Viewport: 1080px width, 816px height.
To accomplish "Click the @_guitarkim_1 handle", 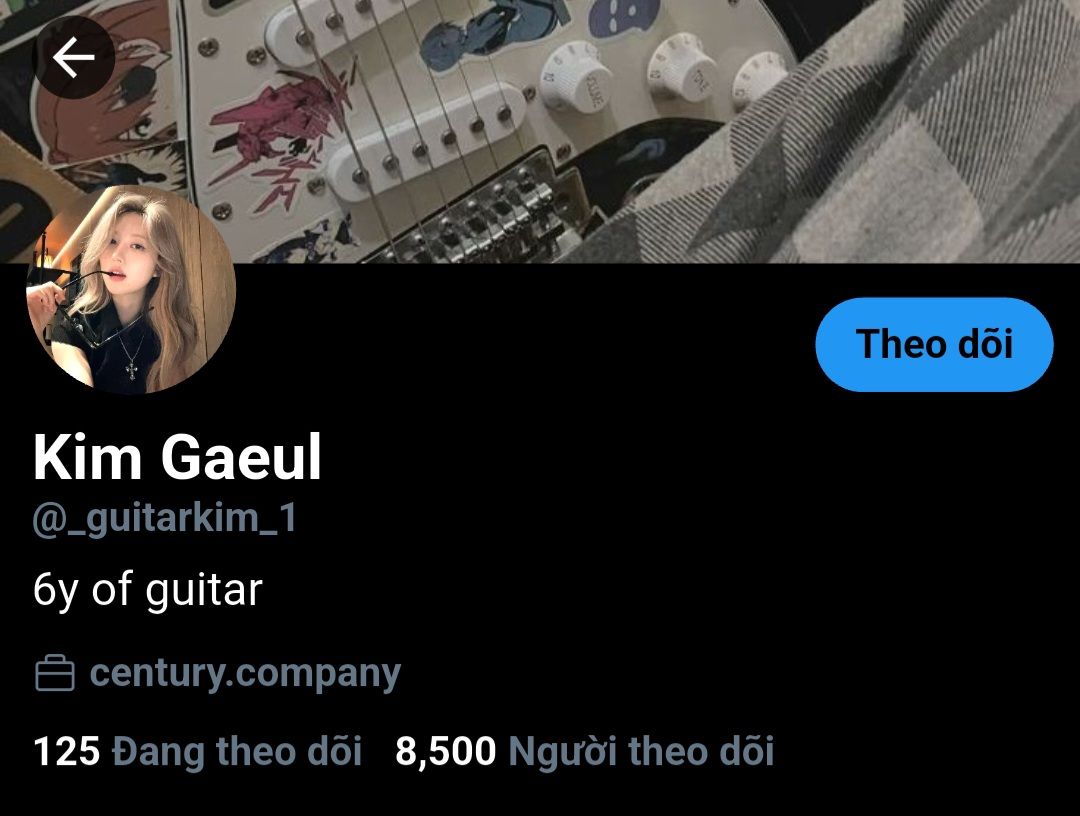I will pyautogui.click(x=165, y=518).
